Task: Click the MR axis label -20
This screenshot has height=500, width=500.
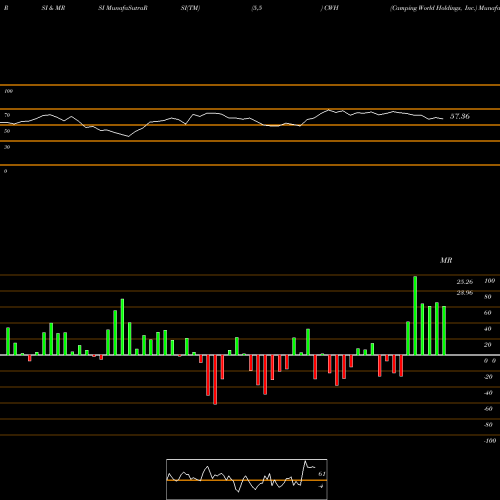Action: coord(488,377)
